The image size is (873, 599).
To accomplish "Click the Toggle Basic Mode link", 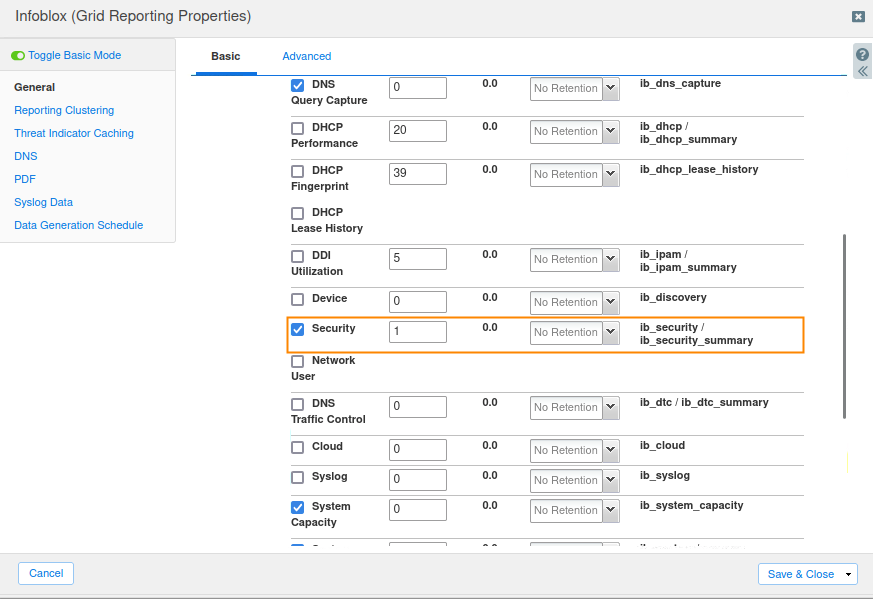I will point(75,55).
